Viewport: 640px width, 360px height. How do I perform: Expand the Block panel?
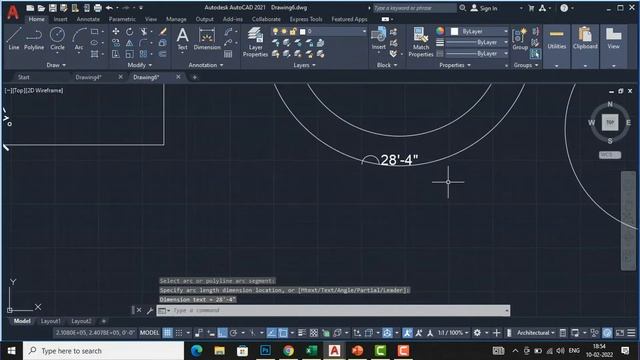click(387, 65)
